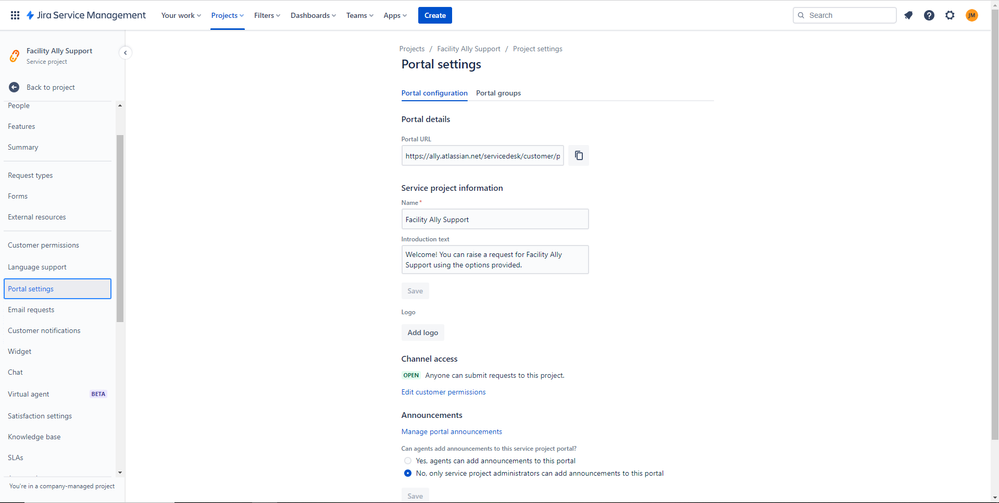999x503 pixels.
Task: Expand the Dashboards dropdown
Action: tap(313, 15)
